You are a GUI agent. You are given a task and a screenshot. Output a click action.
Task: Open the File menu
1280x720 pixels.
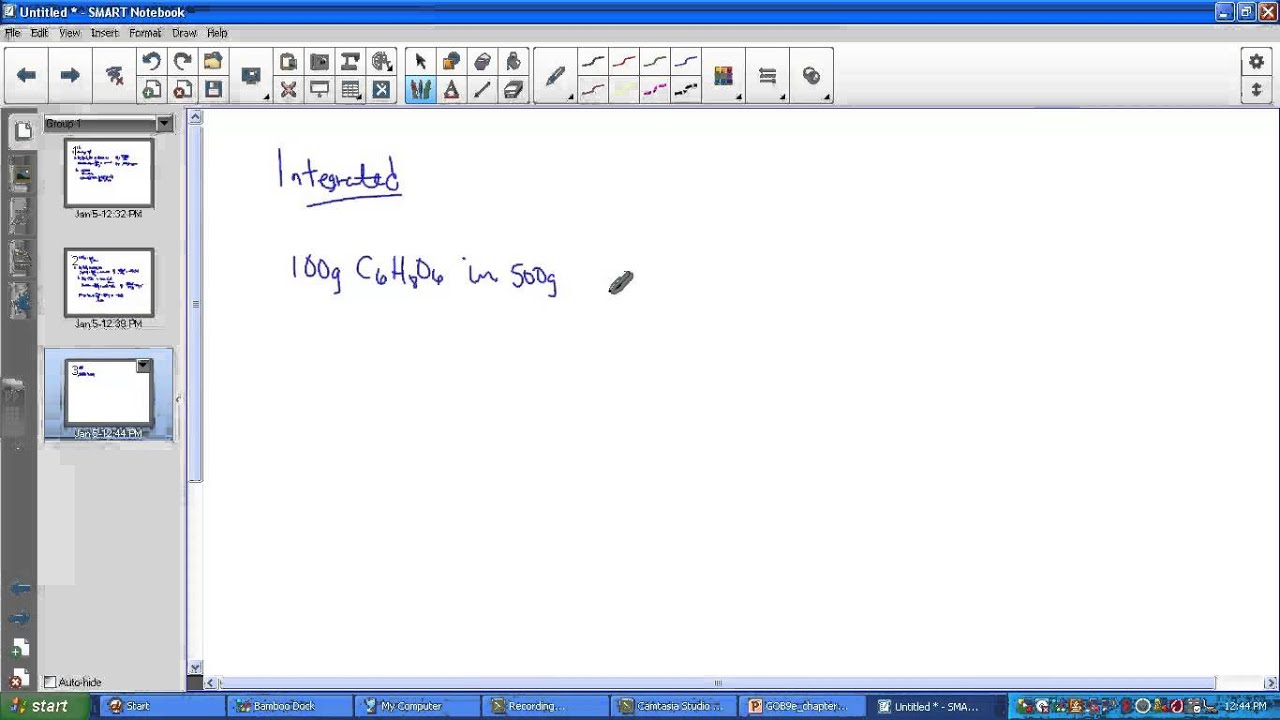[13, 33]
